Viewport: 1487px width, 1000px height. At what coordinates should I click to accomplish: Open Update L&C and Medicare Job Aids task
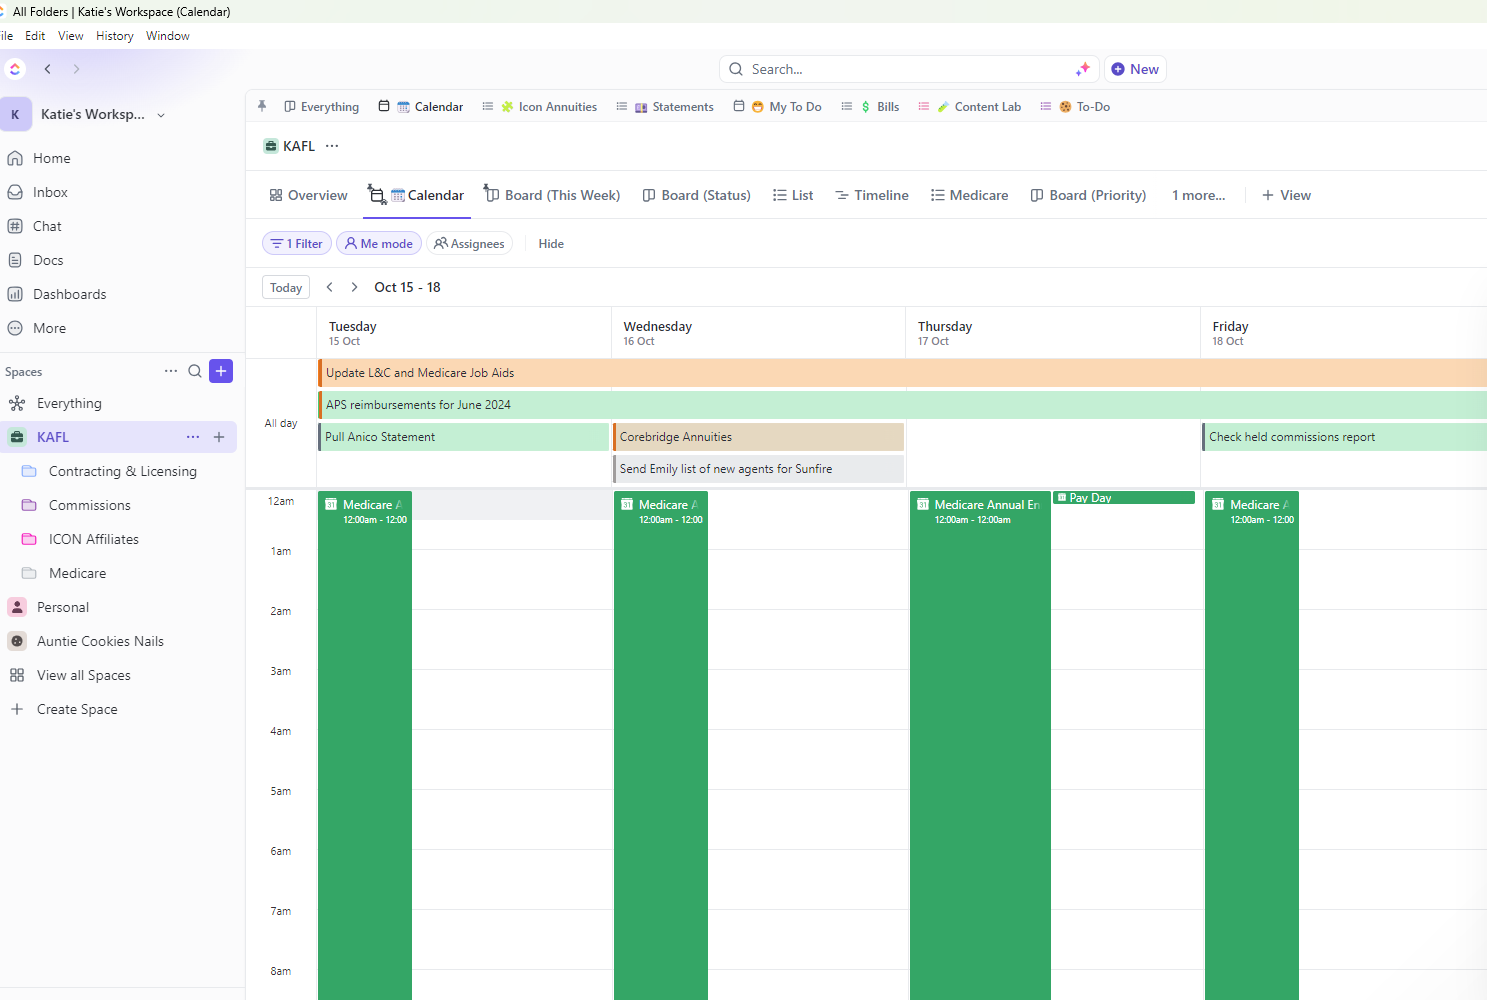(x=902, y=373)
